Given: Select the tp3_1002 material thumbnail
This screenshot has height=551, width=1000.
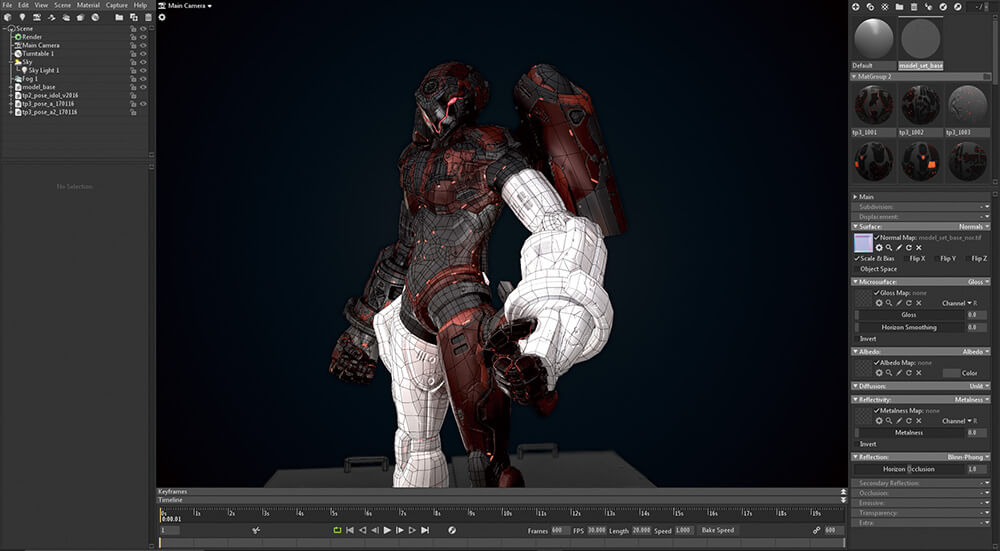Looking at the screenshot, I should pos(920,105).
